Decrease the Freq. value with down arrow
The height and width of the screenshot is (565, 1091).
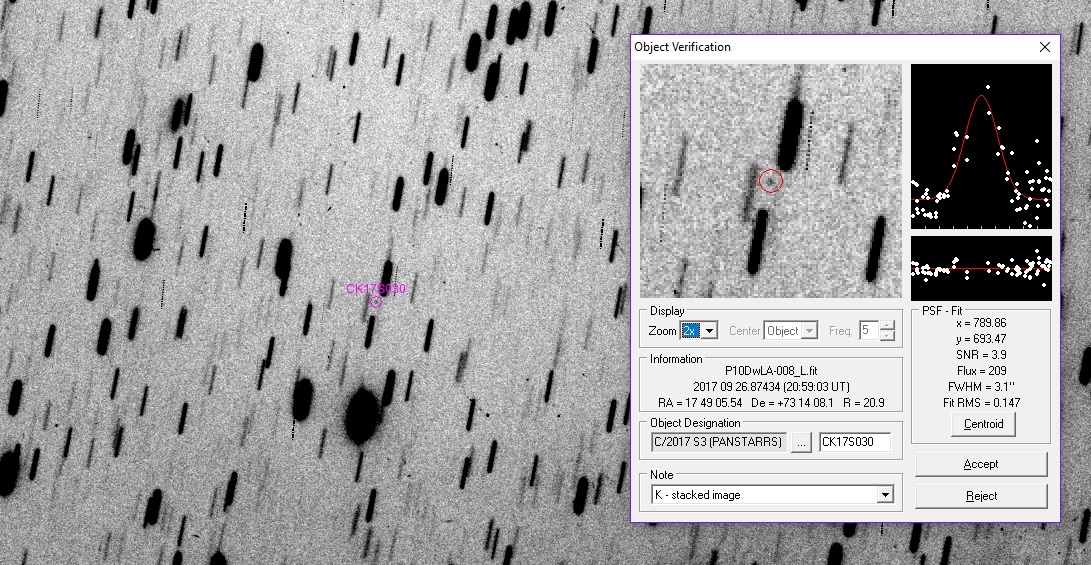(887, 336)
